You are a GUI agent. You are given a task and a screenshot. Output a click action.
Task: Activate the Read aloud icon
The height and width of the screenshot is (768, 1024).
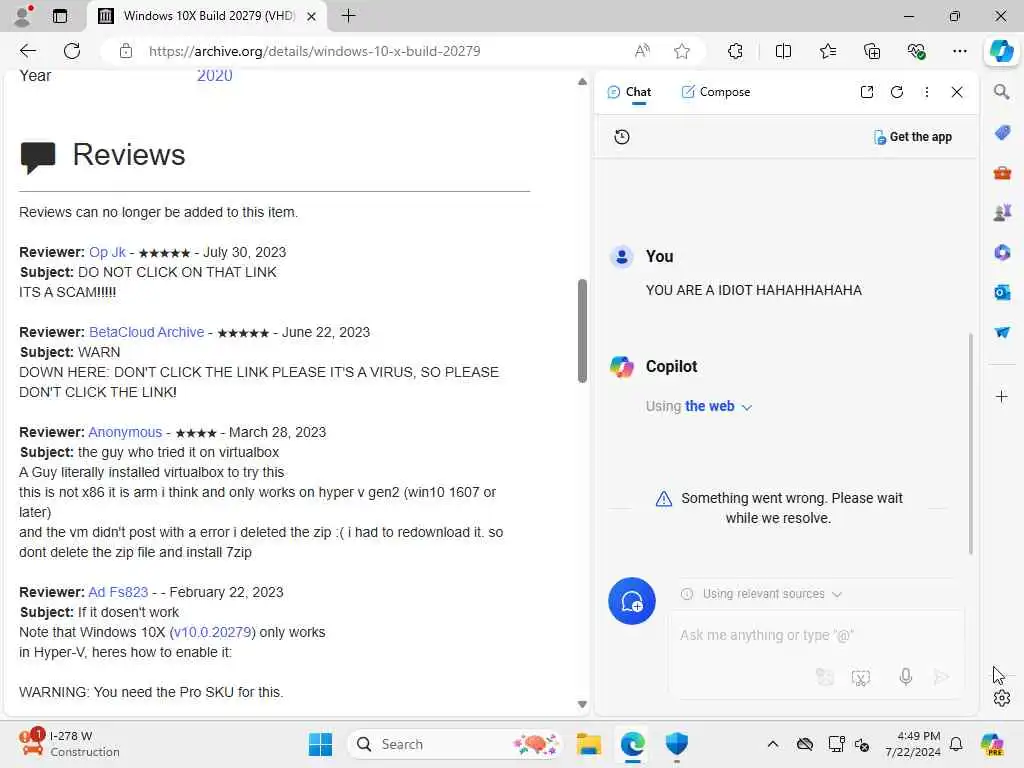pyautogui.click(x=642, y=51)
